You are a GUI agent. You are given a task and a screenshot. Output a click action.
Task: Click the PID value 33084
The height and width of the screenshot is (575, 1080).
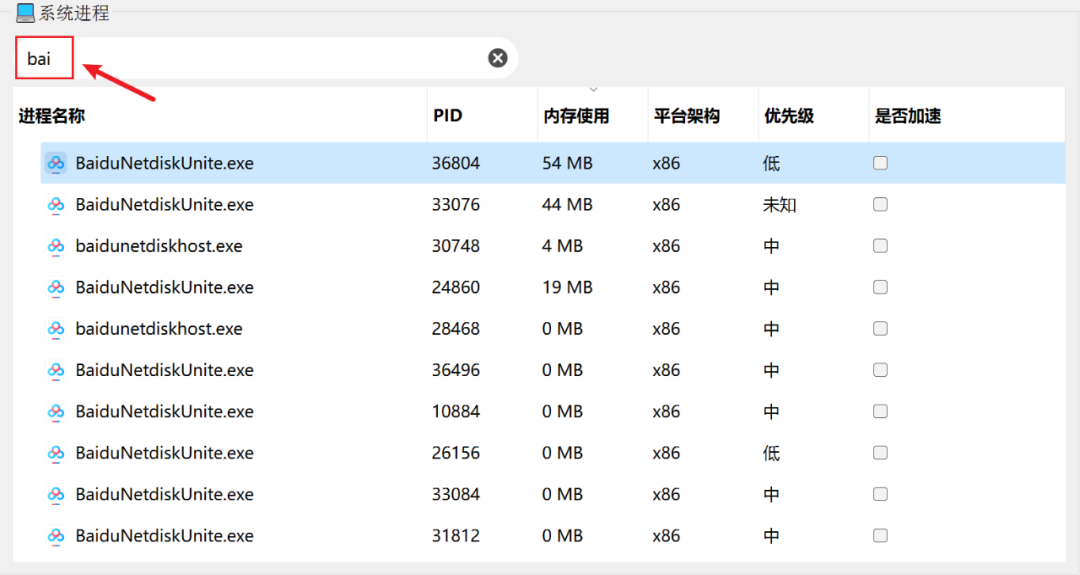[x=456, y=494]
